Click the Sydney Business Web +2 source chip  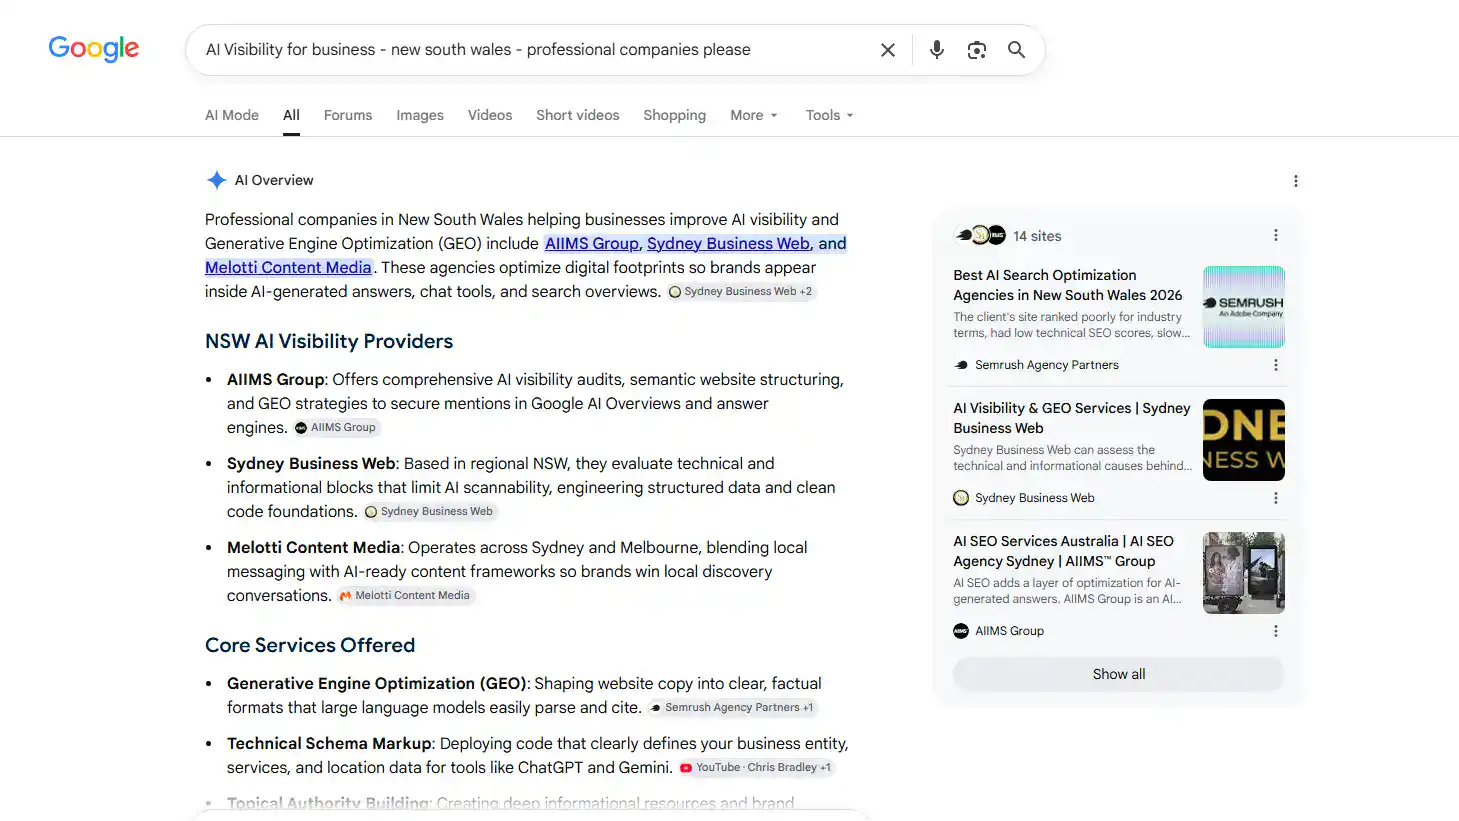pos(741,291)
